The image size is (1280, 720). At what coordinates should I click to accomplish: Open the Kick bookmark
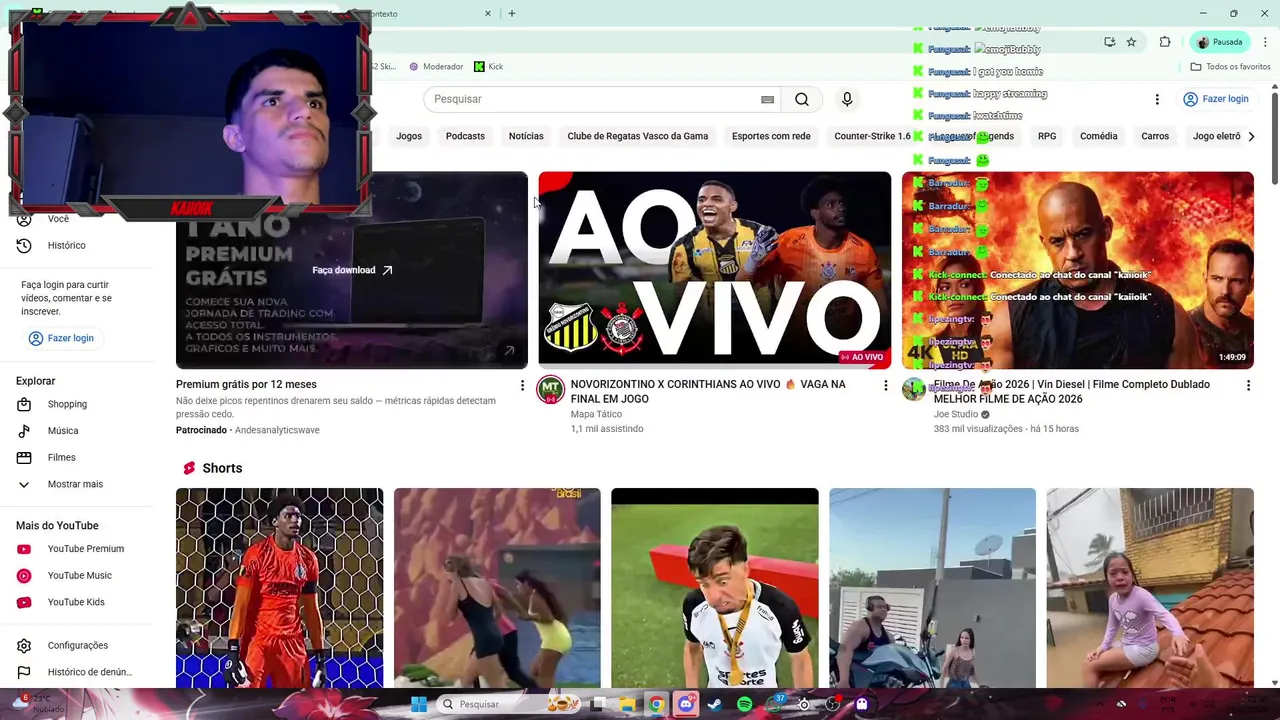(x=488, y=67)
